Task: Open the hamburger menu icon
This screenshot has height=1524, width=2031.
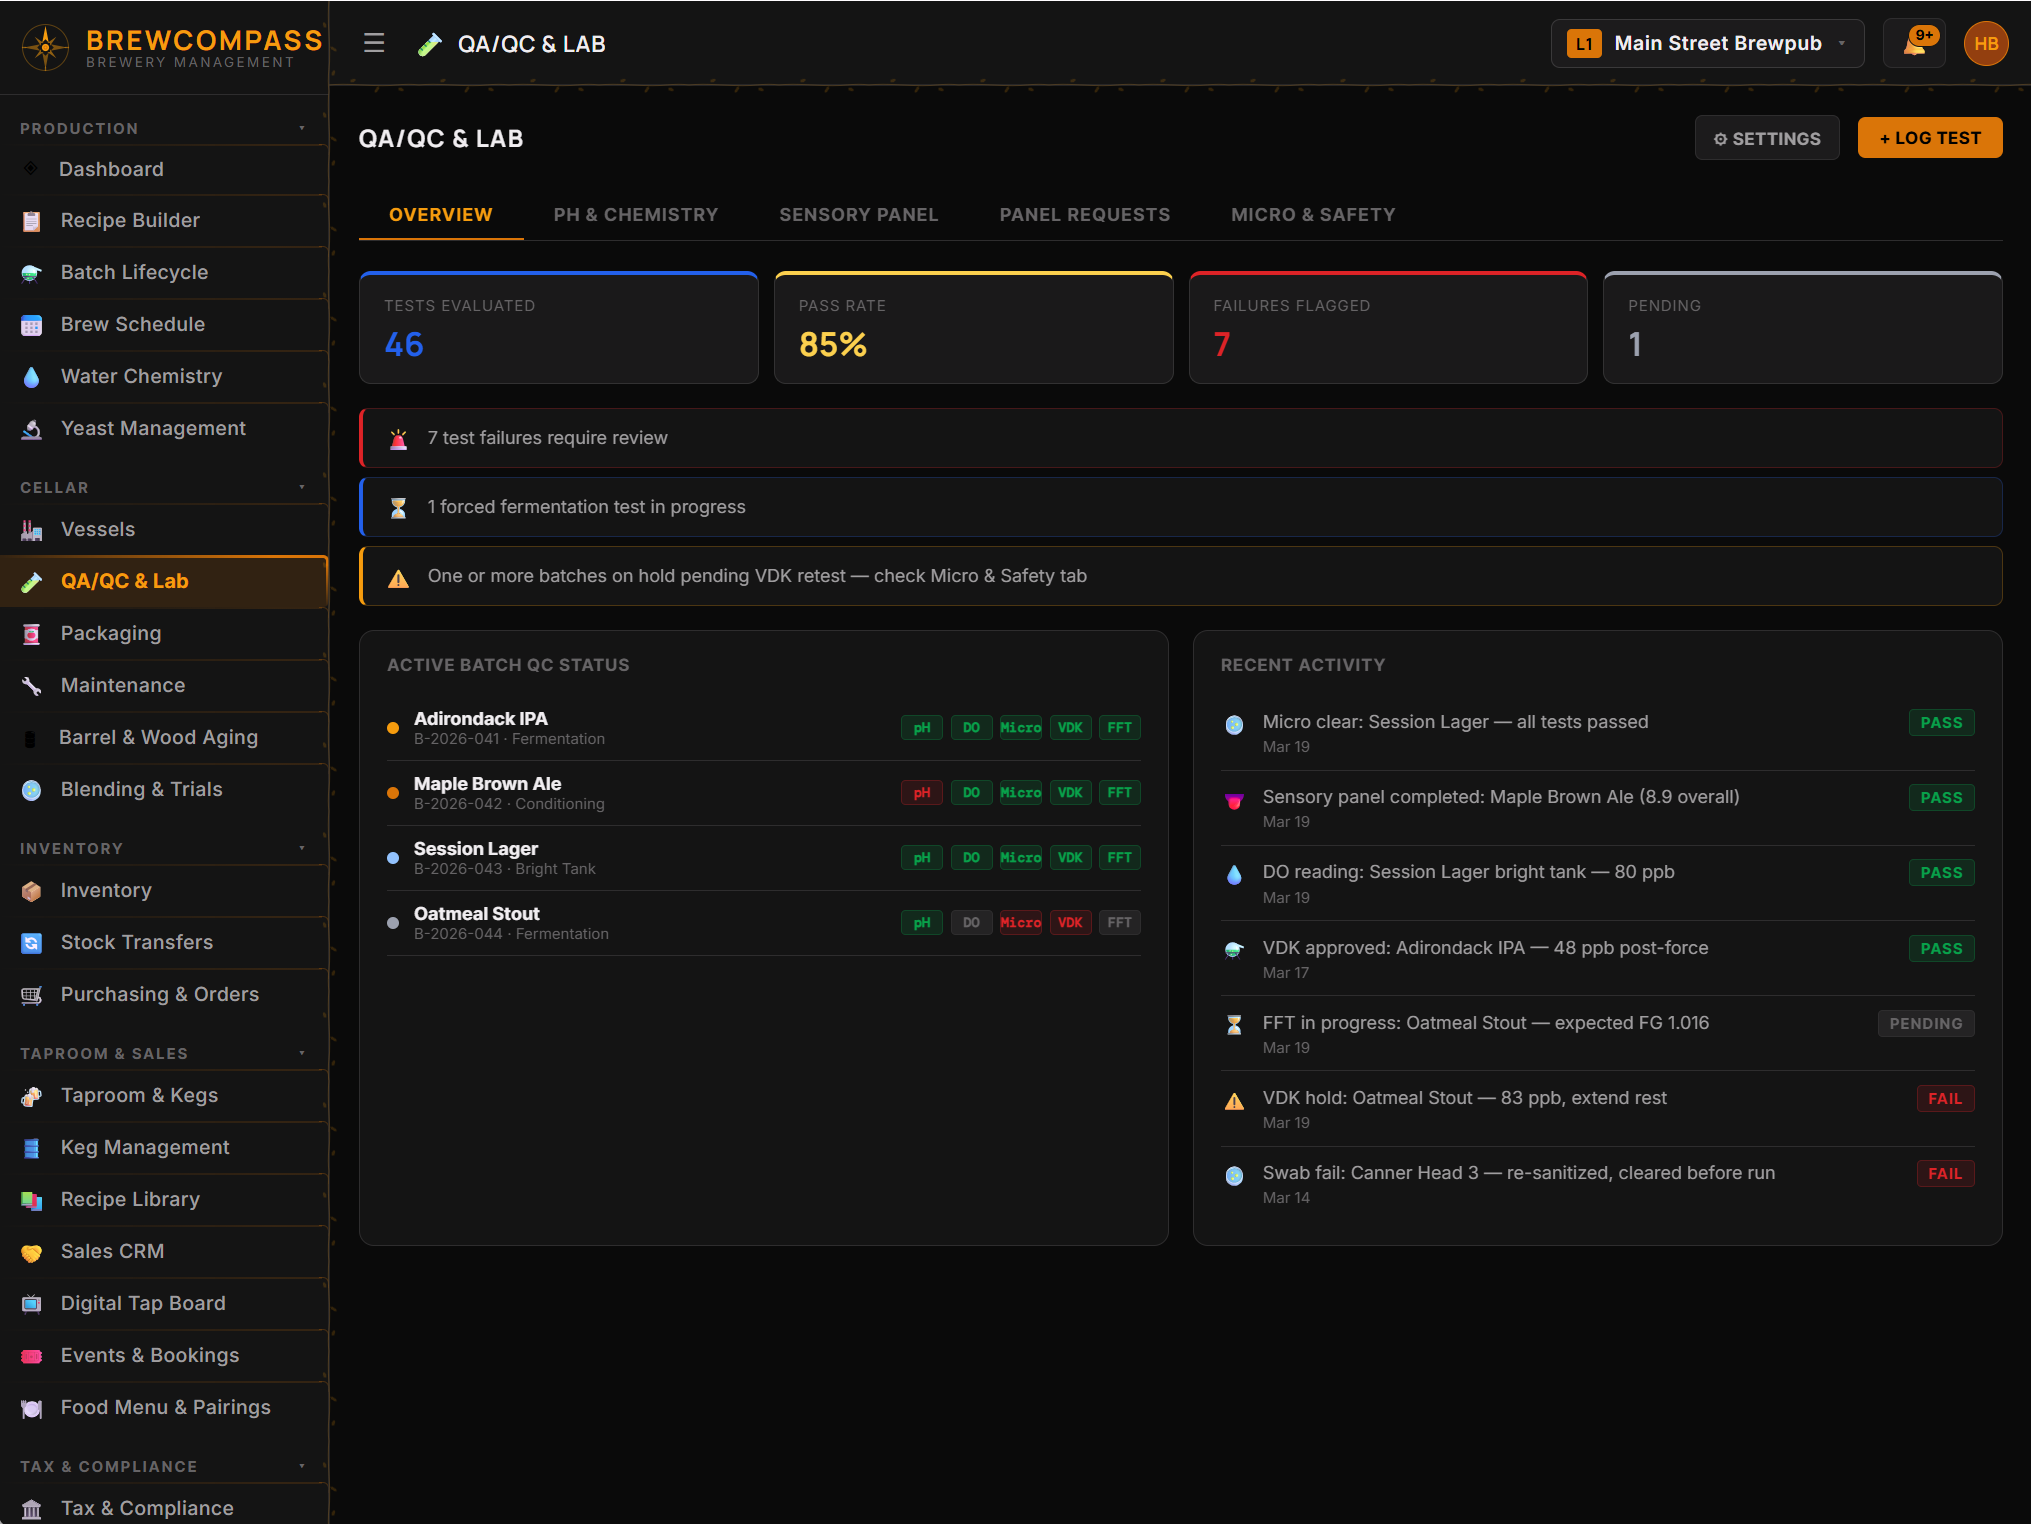Action: 374,43
